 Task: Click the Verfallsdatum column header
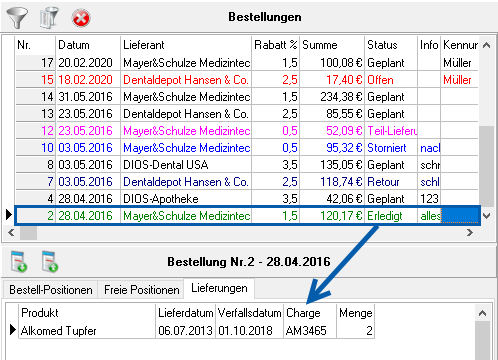point(250,313)
